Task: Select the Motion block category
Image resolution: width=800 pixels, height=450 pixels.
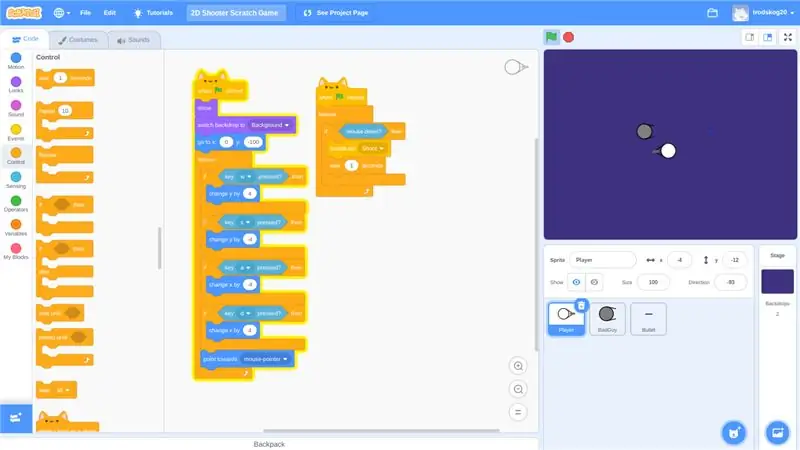Action: [x=16, y=61]
